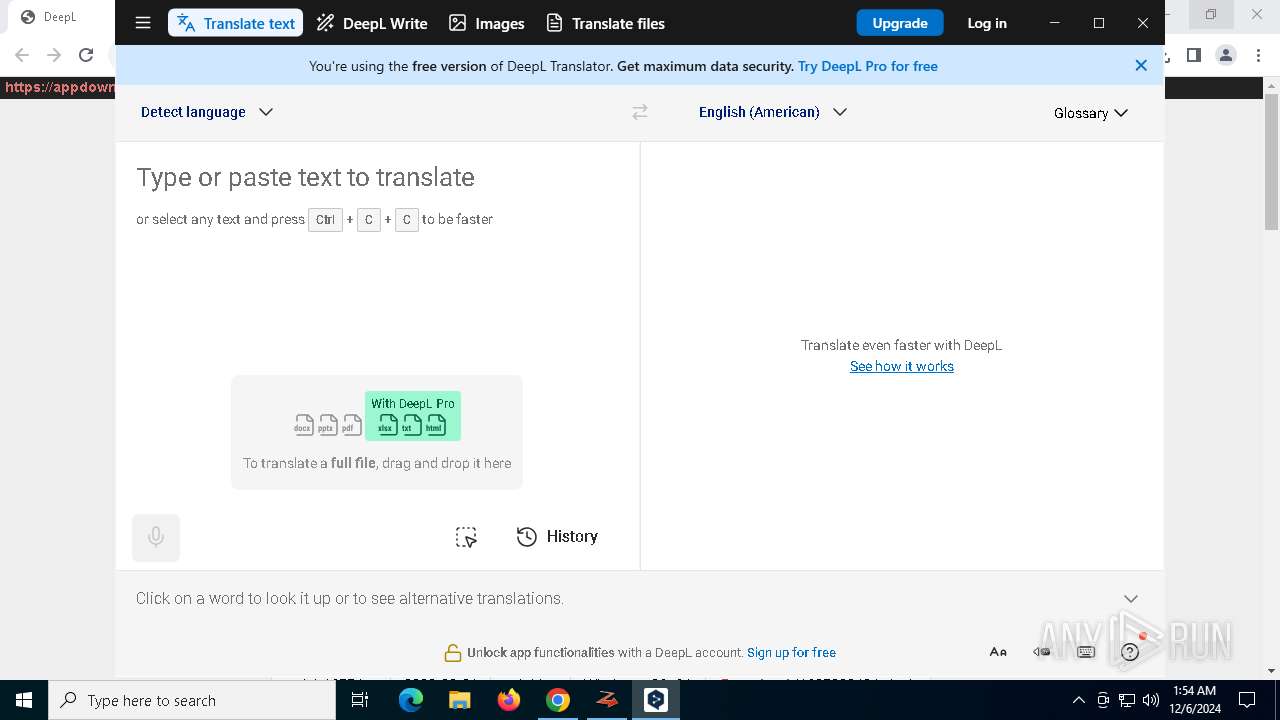Open the hamburger menu in DeepL
1280x720 pixels.
(x=143, y=23)
